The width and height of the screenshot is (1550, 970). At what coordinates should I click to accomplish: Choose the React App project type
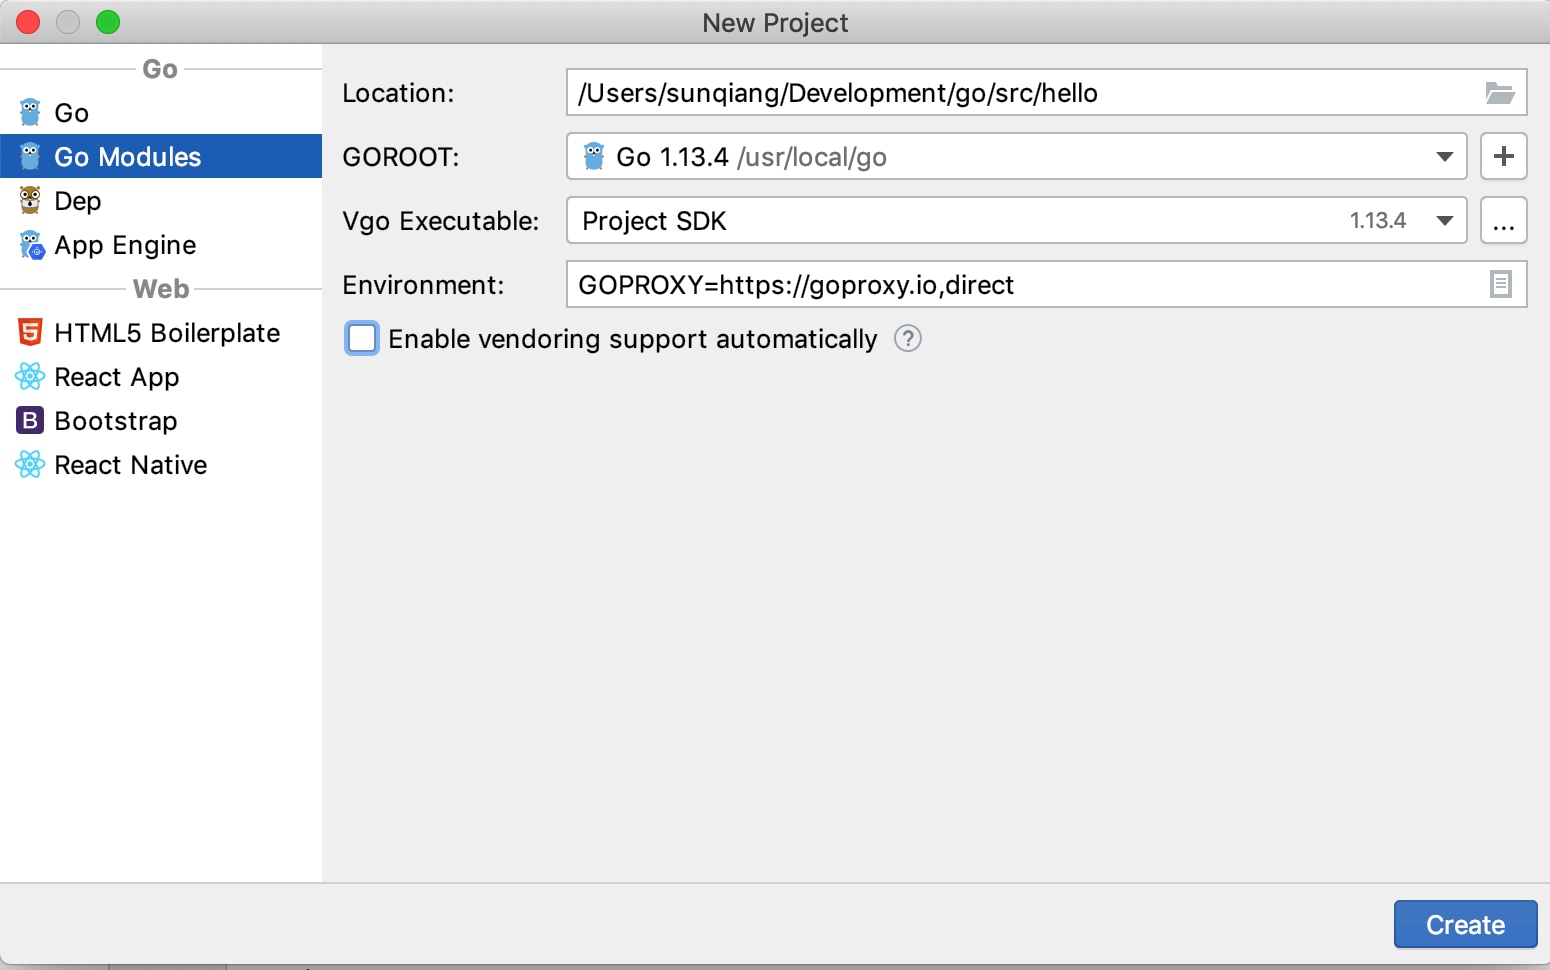(161, 376)
